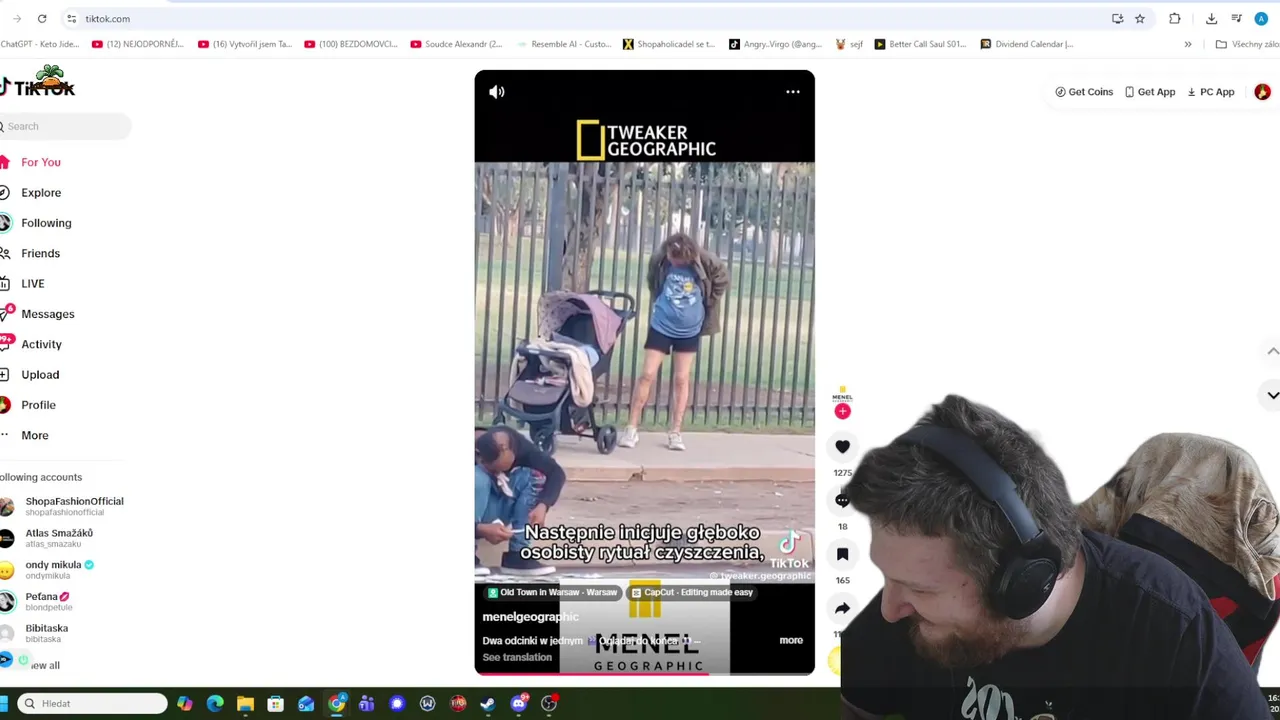Open the Activity notifications
1280x720 pixels.
32,344
